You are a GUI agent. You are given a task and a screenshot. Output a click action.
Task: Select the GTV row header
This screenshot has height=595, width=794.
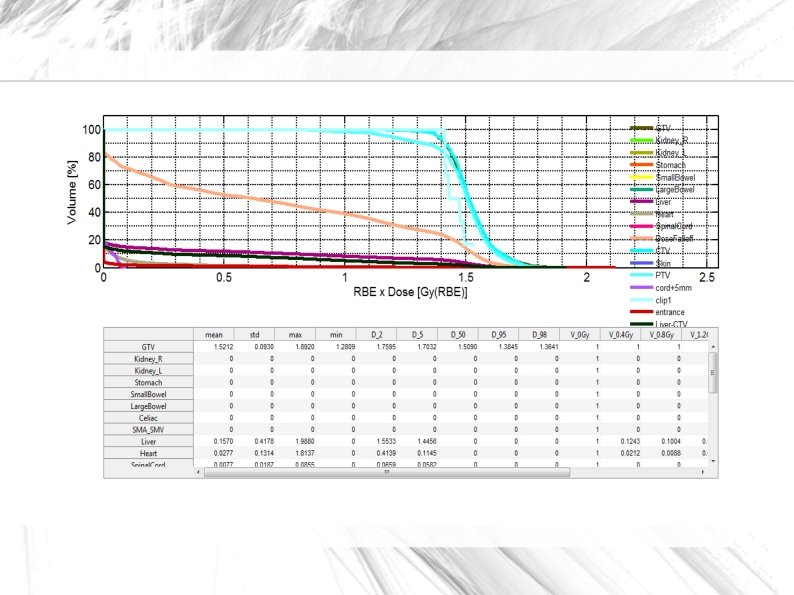coord(148,347)
